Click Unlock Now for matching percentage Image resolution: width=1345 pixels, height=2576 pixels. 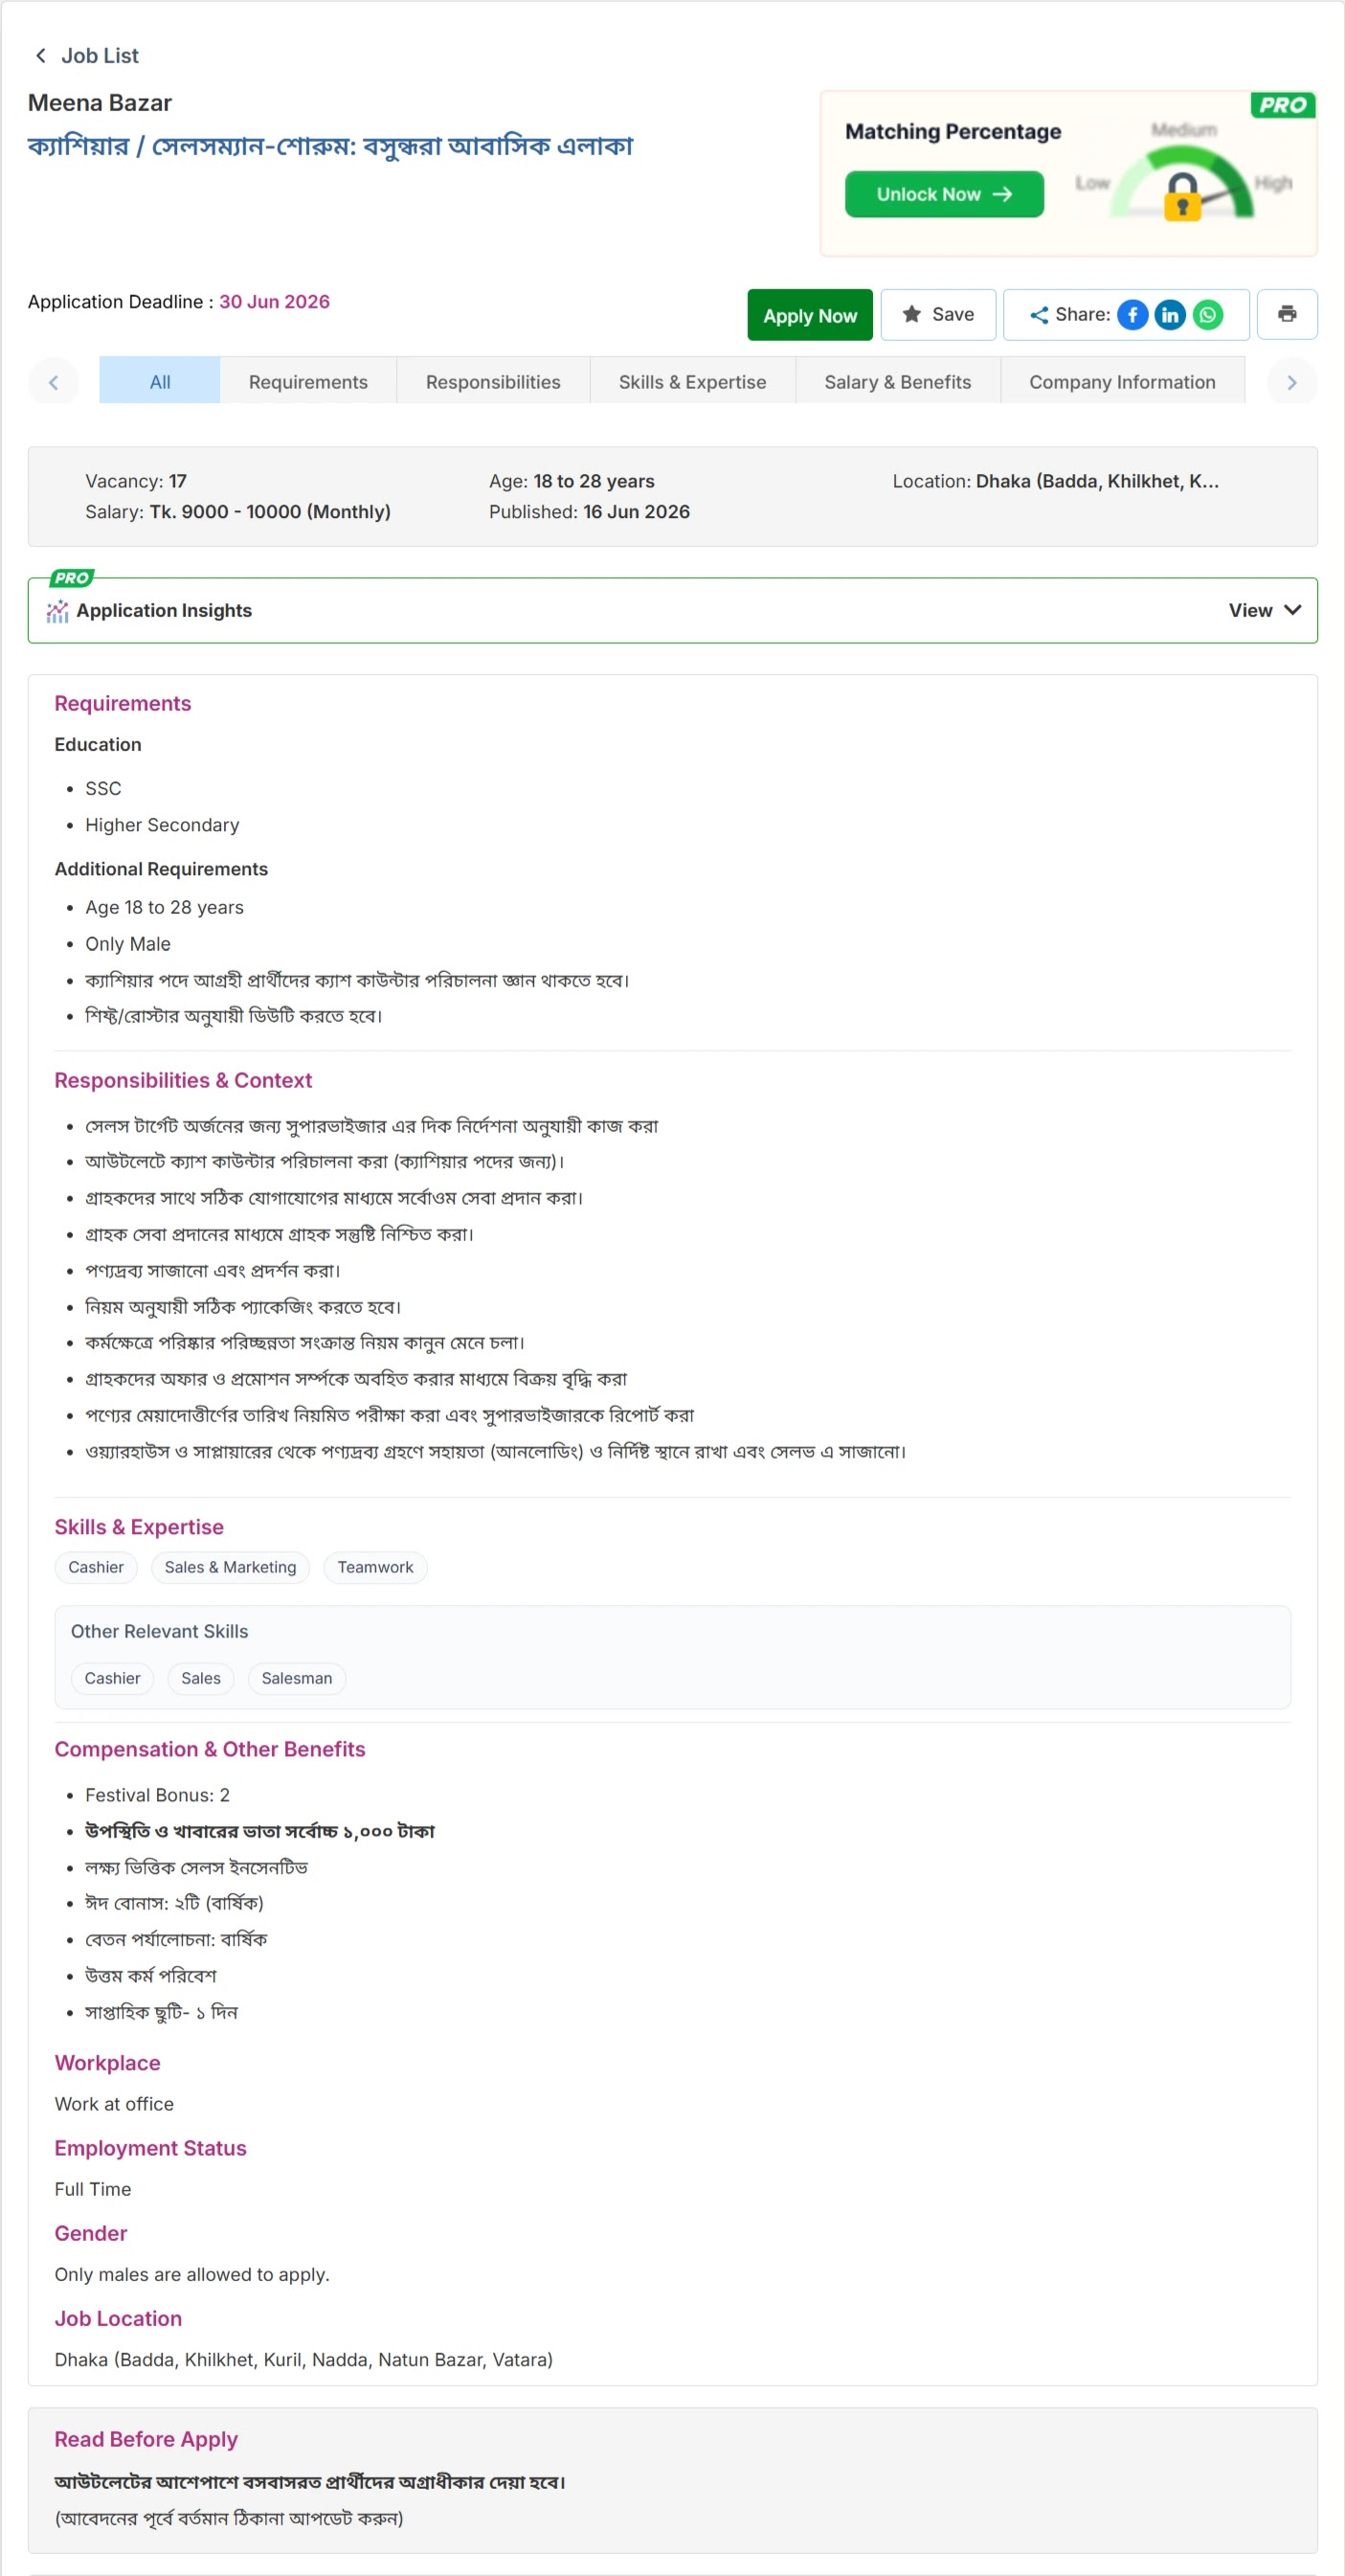[944, 194]
